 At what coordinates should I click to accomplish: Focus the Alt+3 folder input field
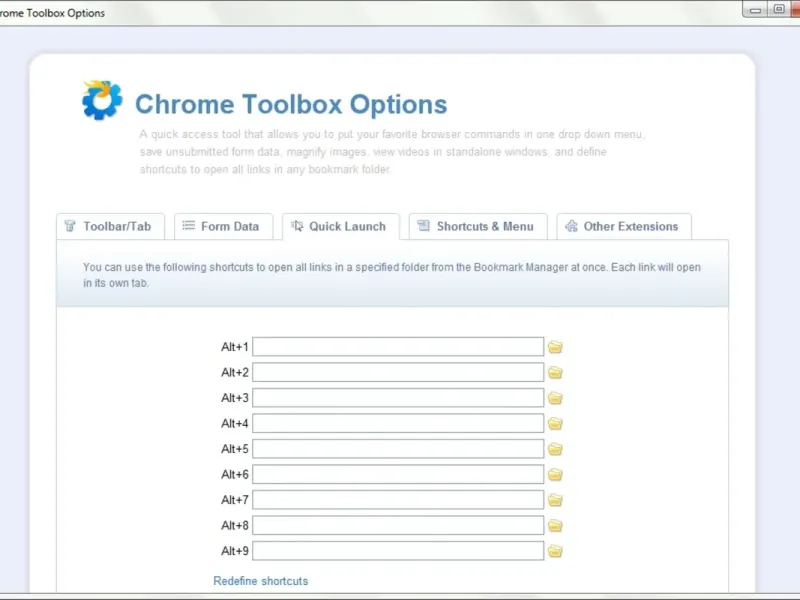point(398,397)
